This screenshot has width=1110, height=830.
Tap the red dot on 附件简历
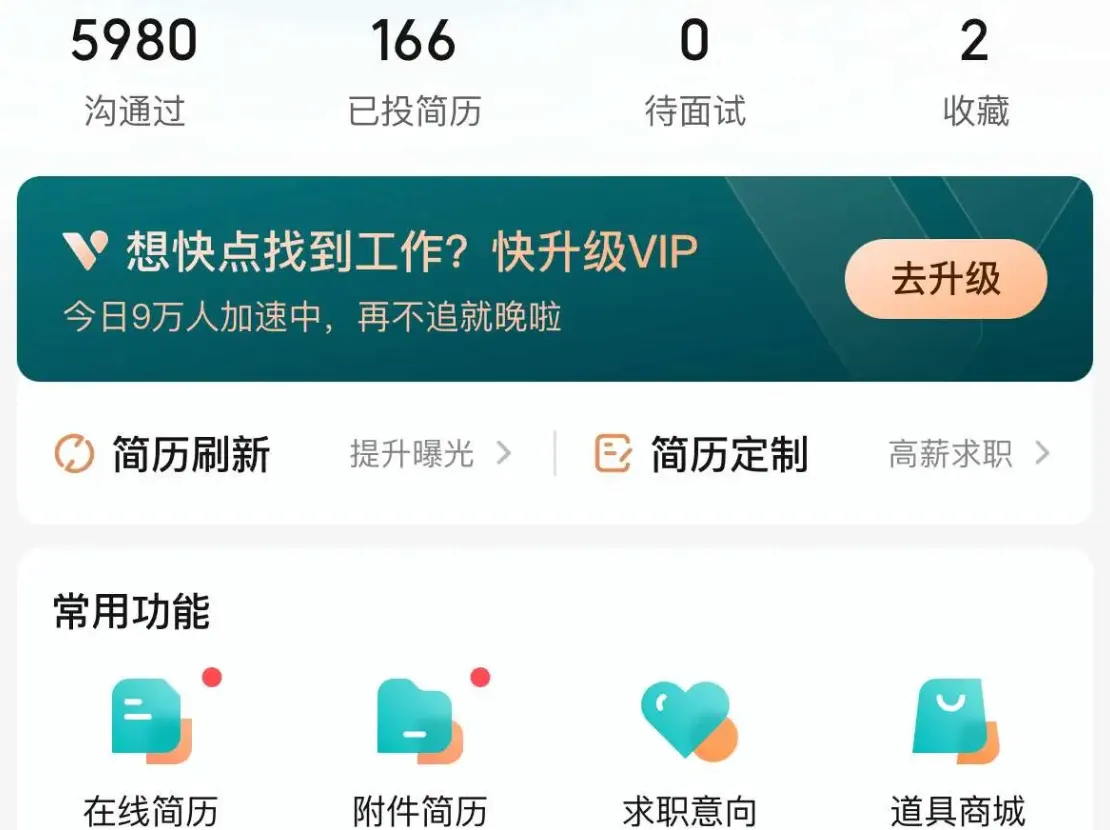coord(480,677)
